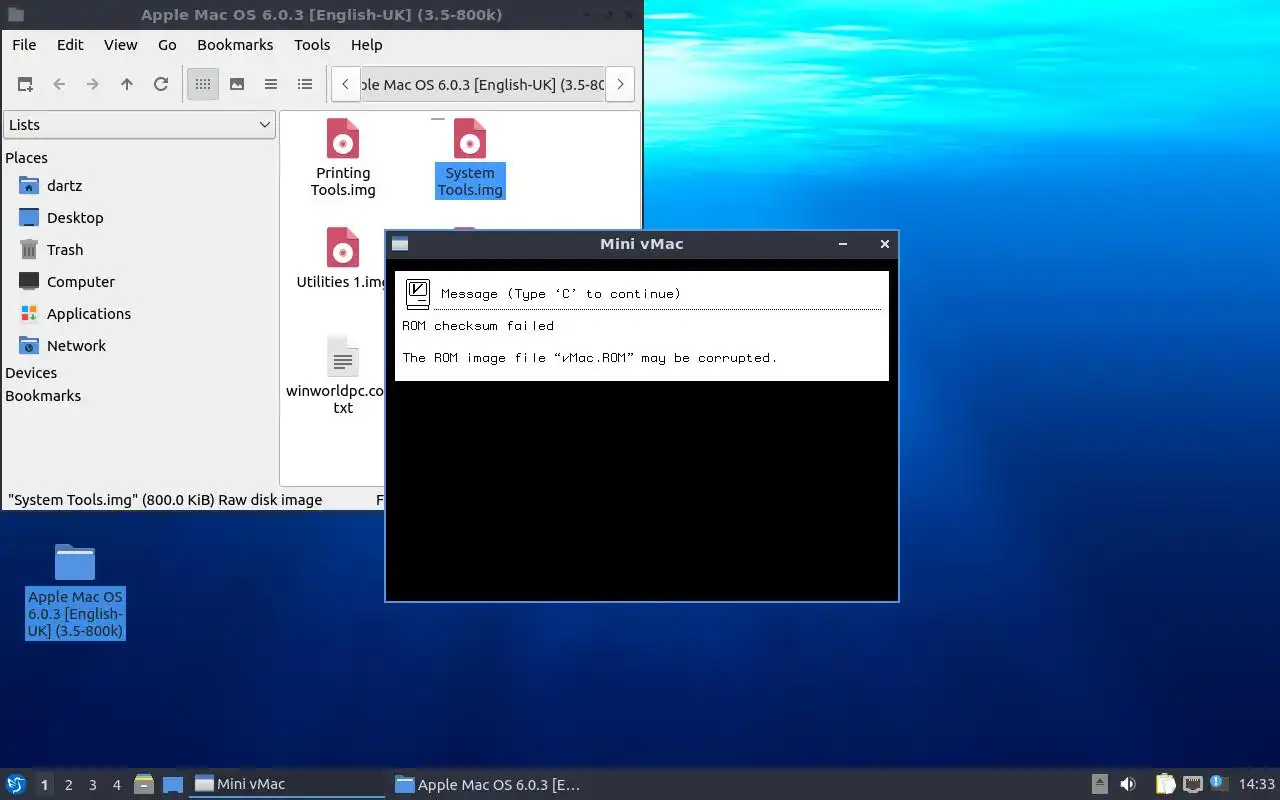Click the 14:33 clock

click(x=1257, y=785)
